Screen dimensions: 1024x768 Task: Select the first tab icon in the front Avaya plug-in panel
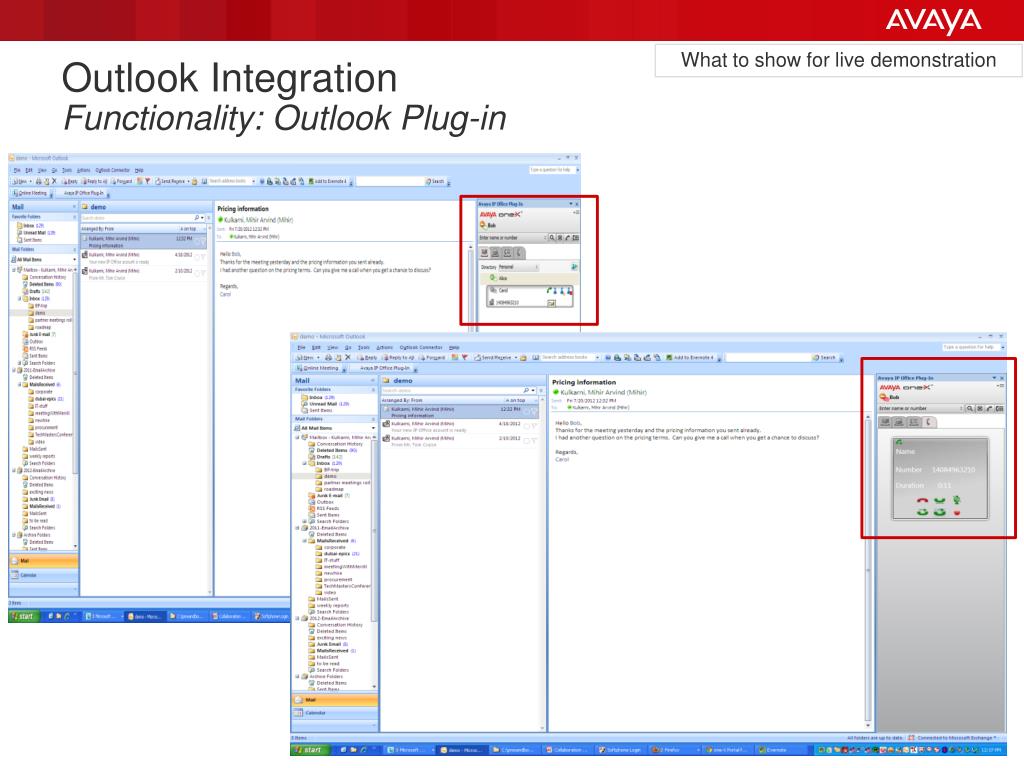coord(886,422)
